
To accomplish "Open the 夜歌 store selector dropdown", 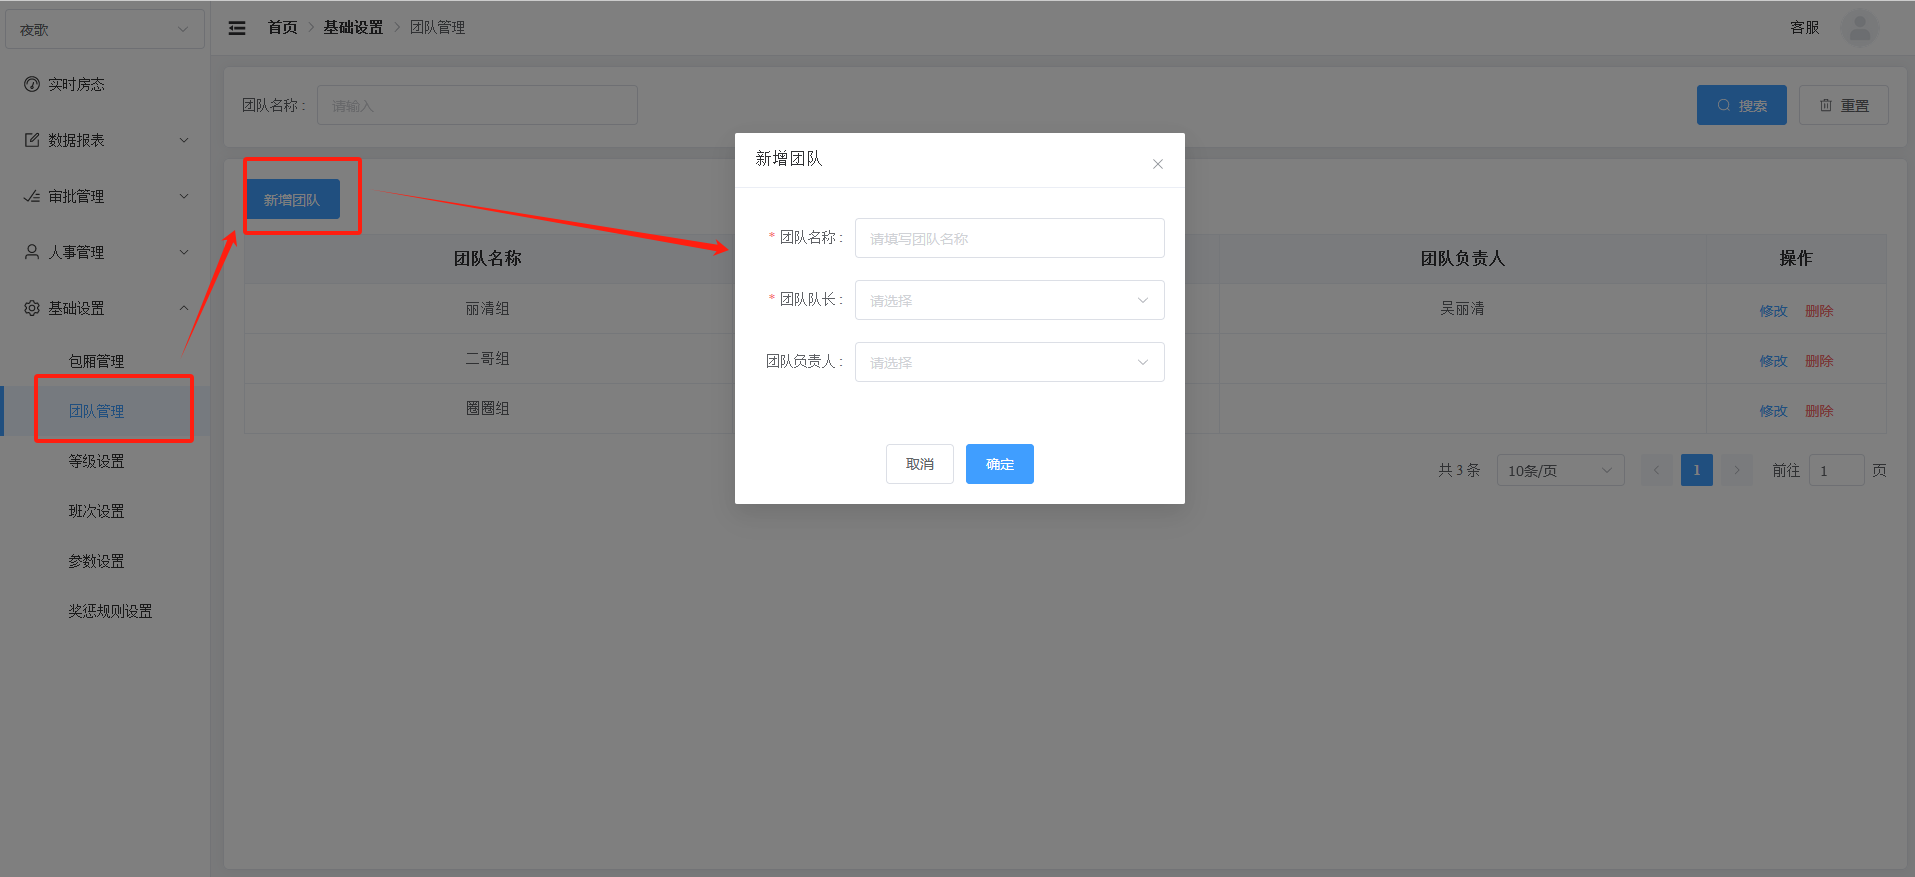I will 105,29.
